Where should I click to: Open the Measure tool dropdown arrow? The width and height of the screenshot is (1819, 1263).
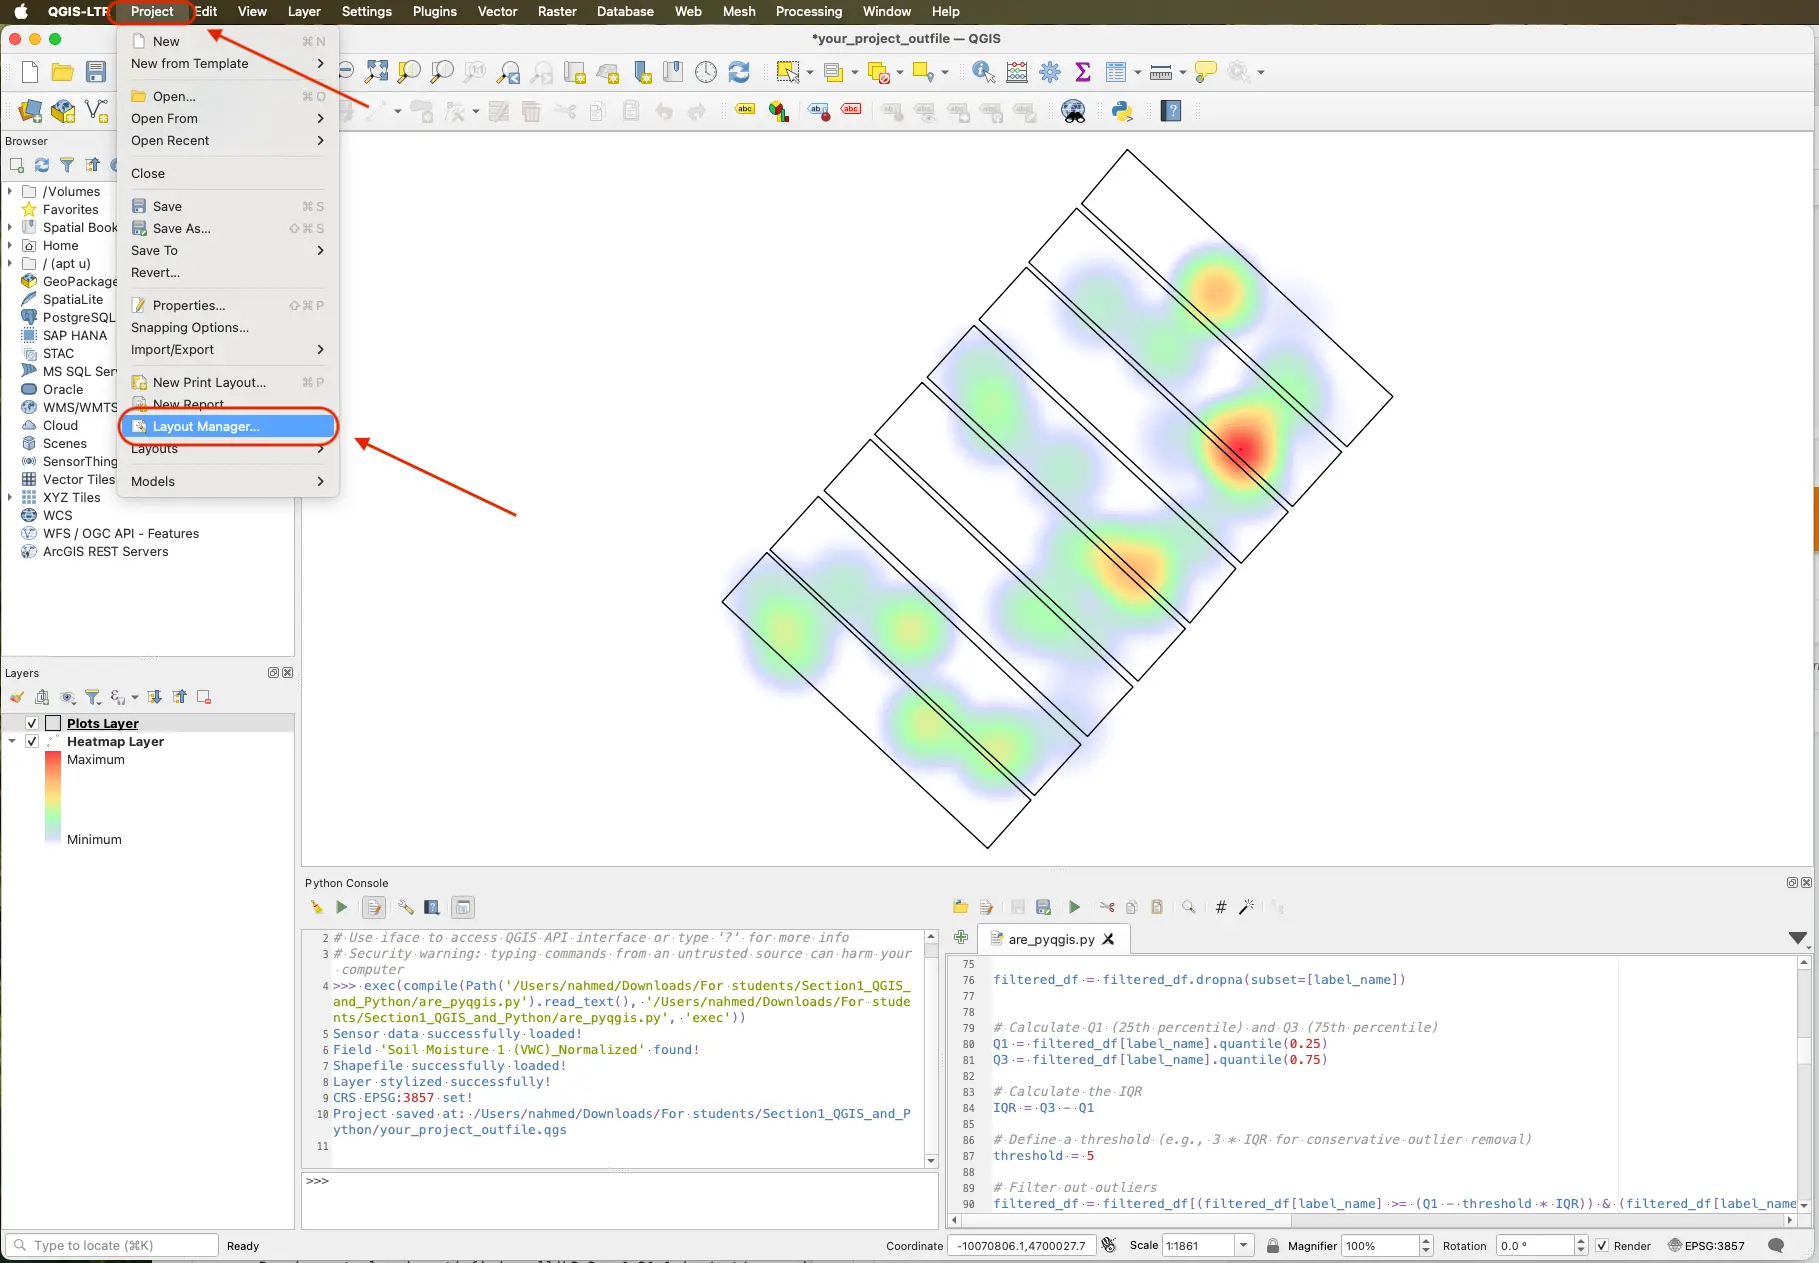pyautogui.click(x=1182, y=72)
